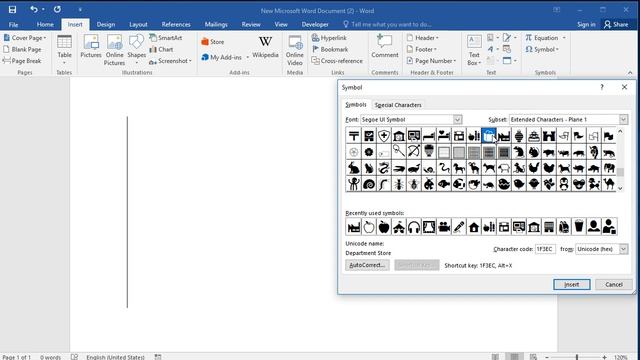Expand the Subset dropdown list

[x=623, y=120]
